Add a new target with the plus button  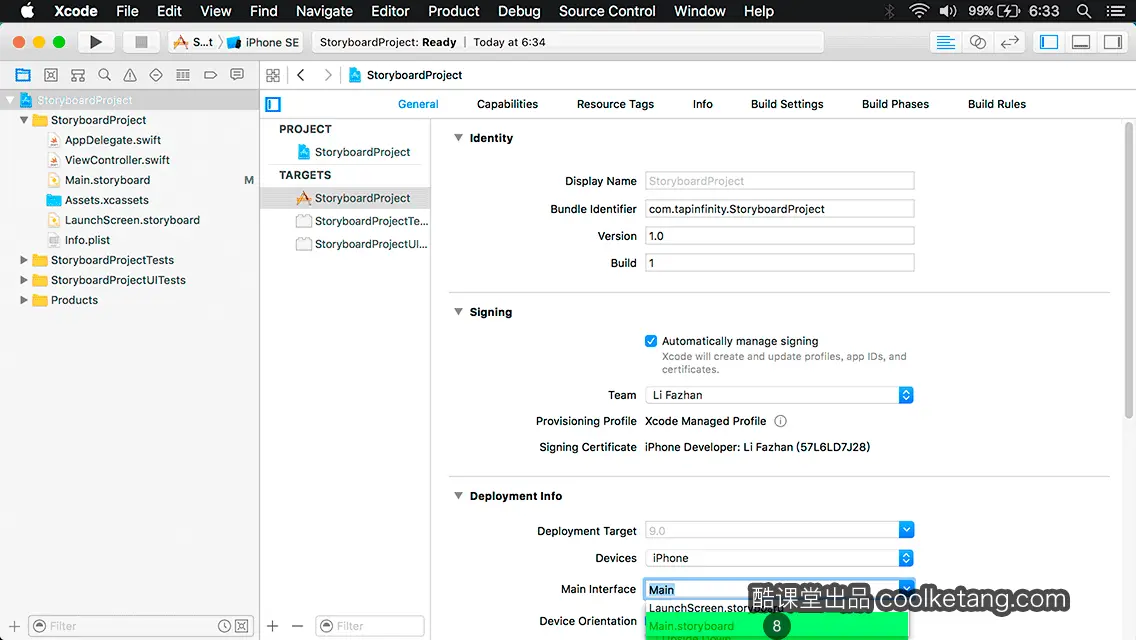click(x=272, y=626)
